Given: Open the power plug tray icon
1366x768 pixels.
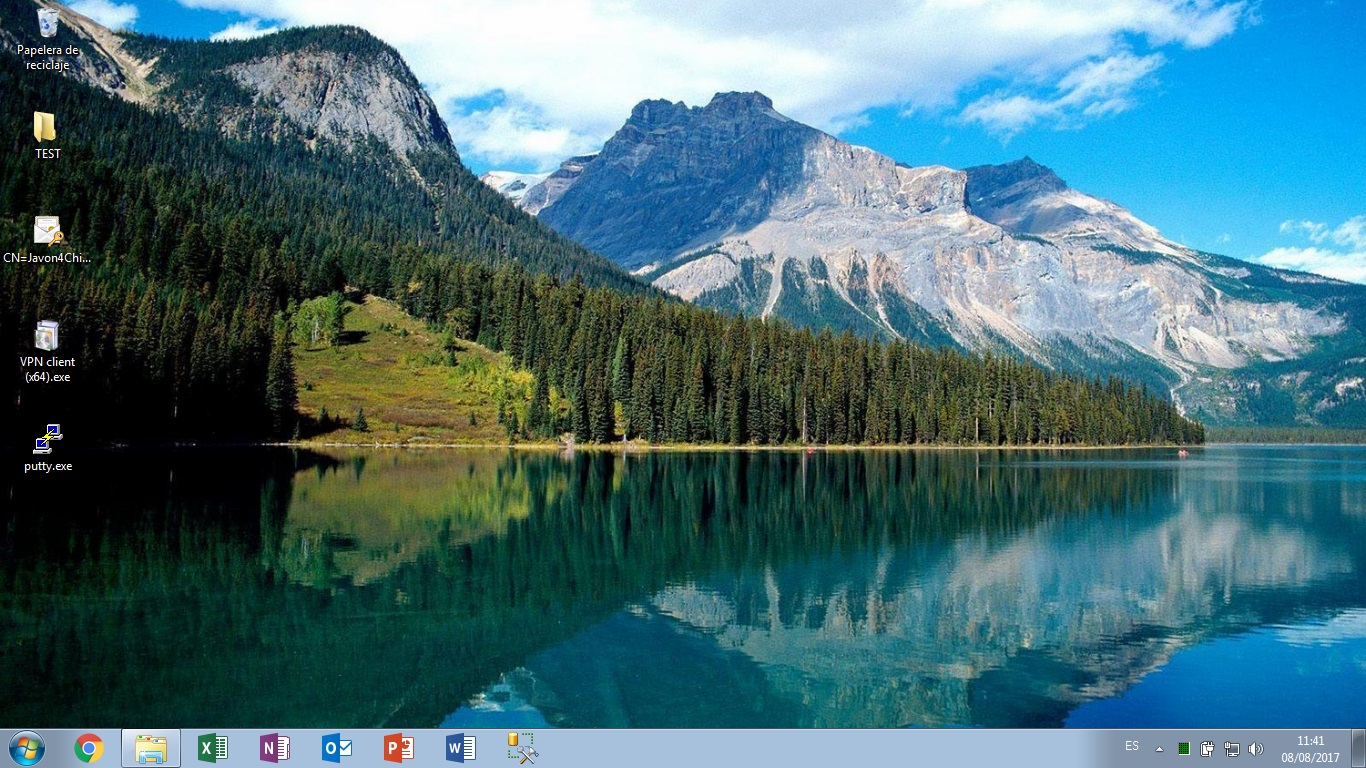Looking at the screenshot, I should coord(1207,749).
